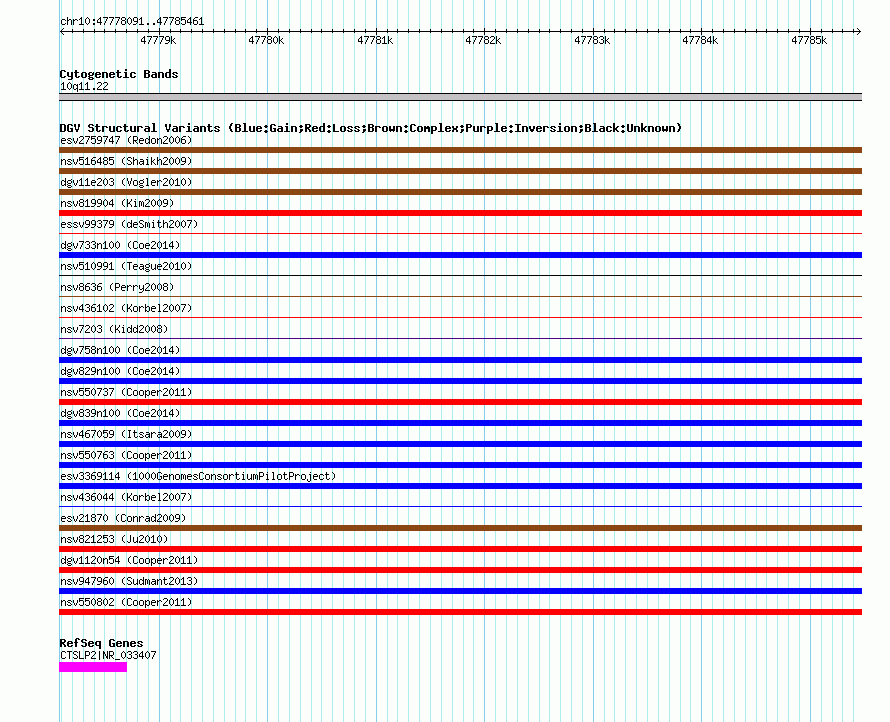The width and height of the screenshot is (890, 722).
Task: Click the blue bar under nsv947960
Action: (x=460, y=591)
